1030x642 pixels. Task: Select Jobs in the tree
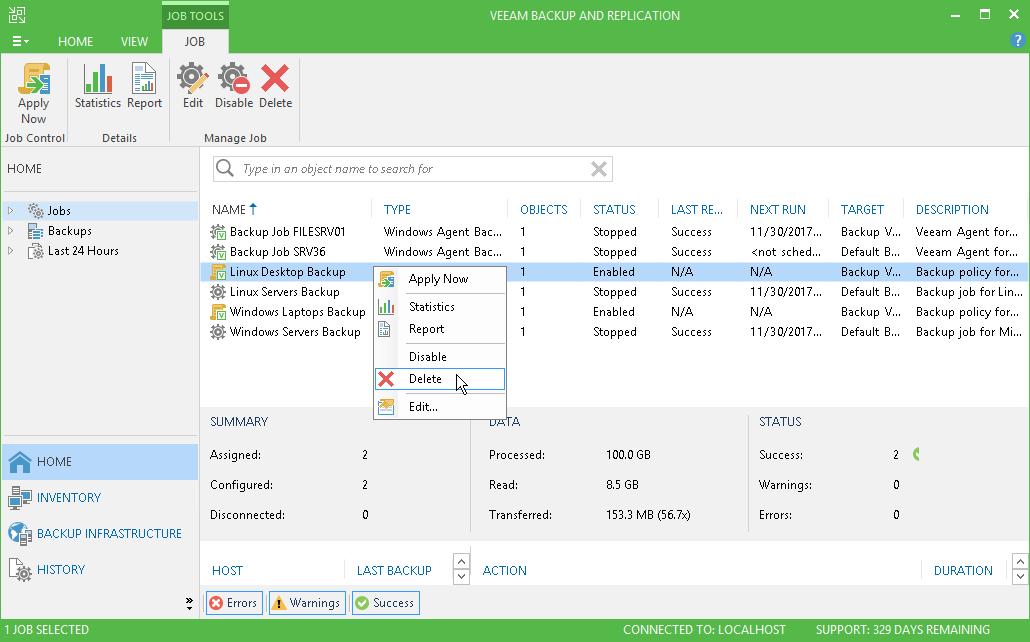click(x=59, y=210)
